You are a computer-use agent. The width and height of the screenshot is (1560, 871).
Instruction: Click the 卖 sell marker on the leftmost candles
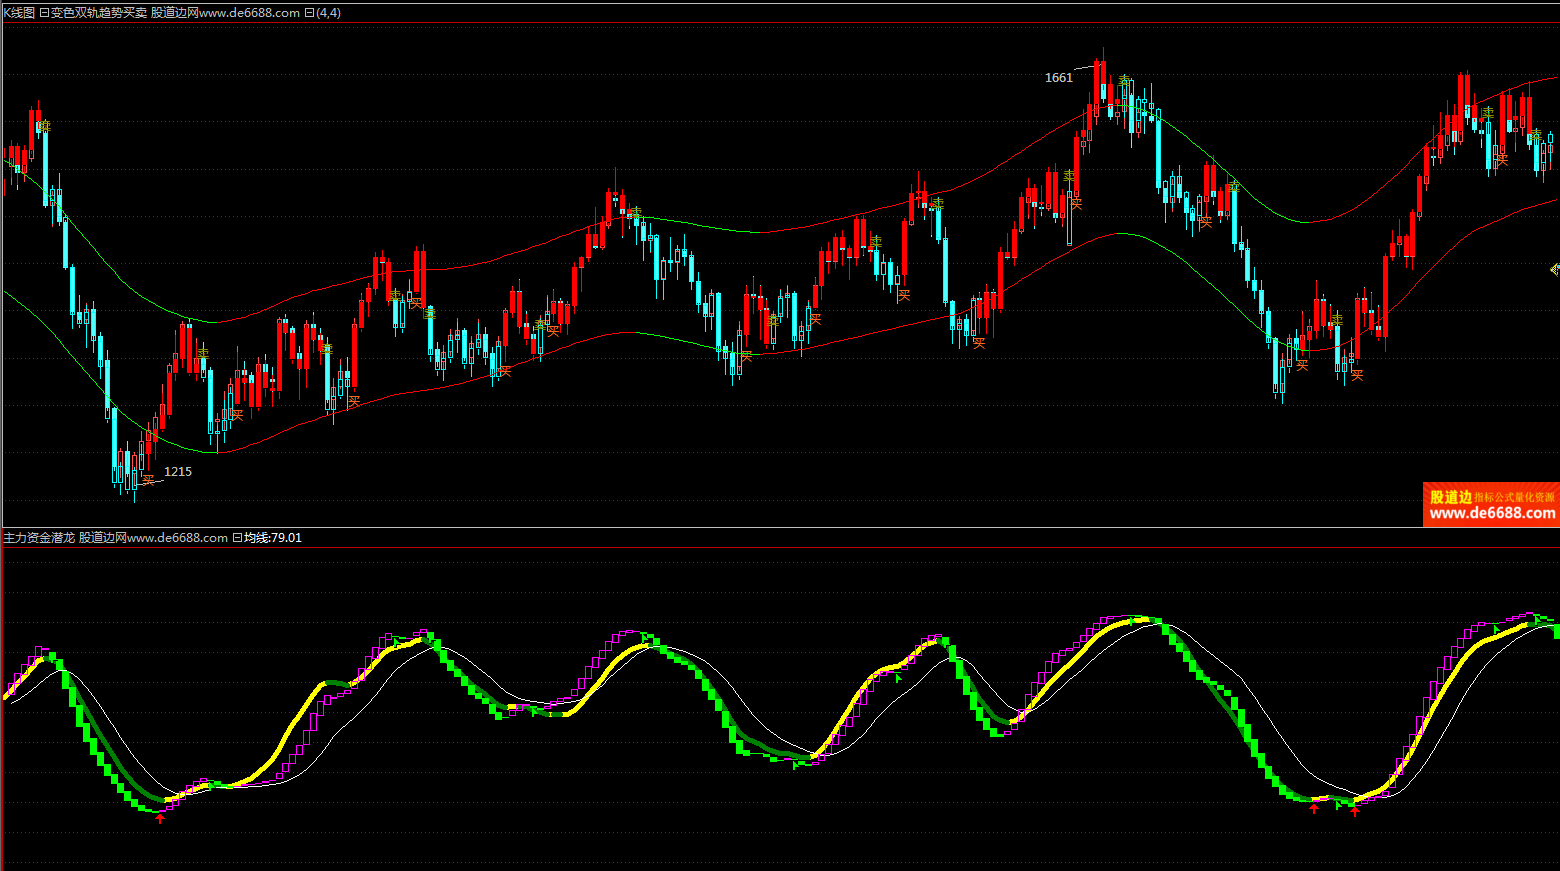43,127
